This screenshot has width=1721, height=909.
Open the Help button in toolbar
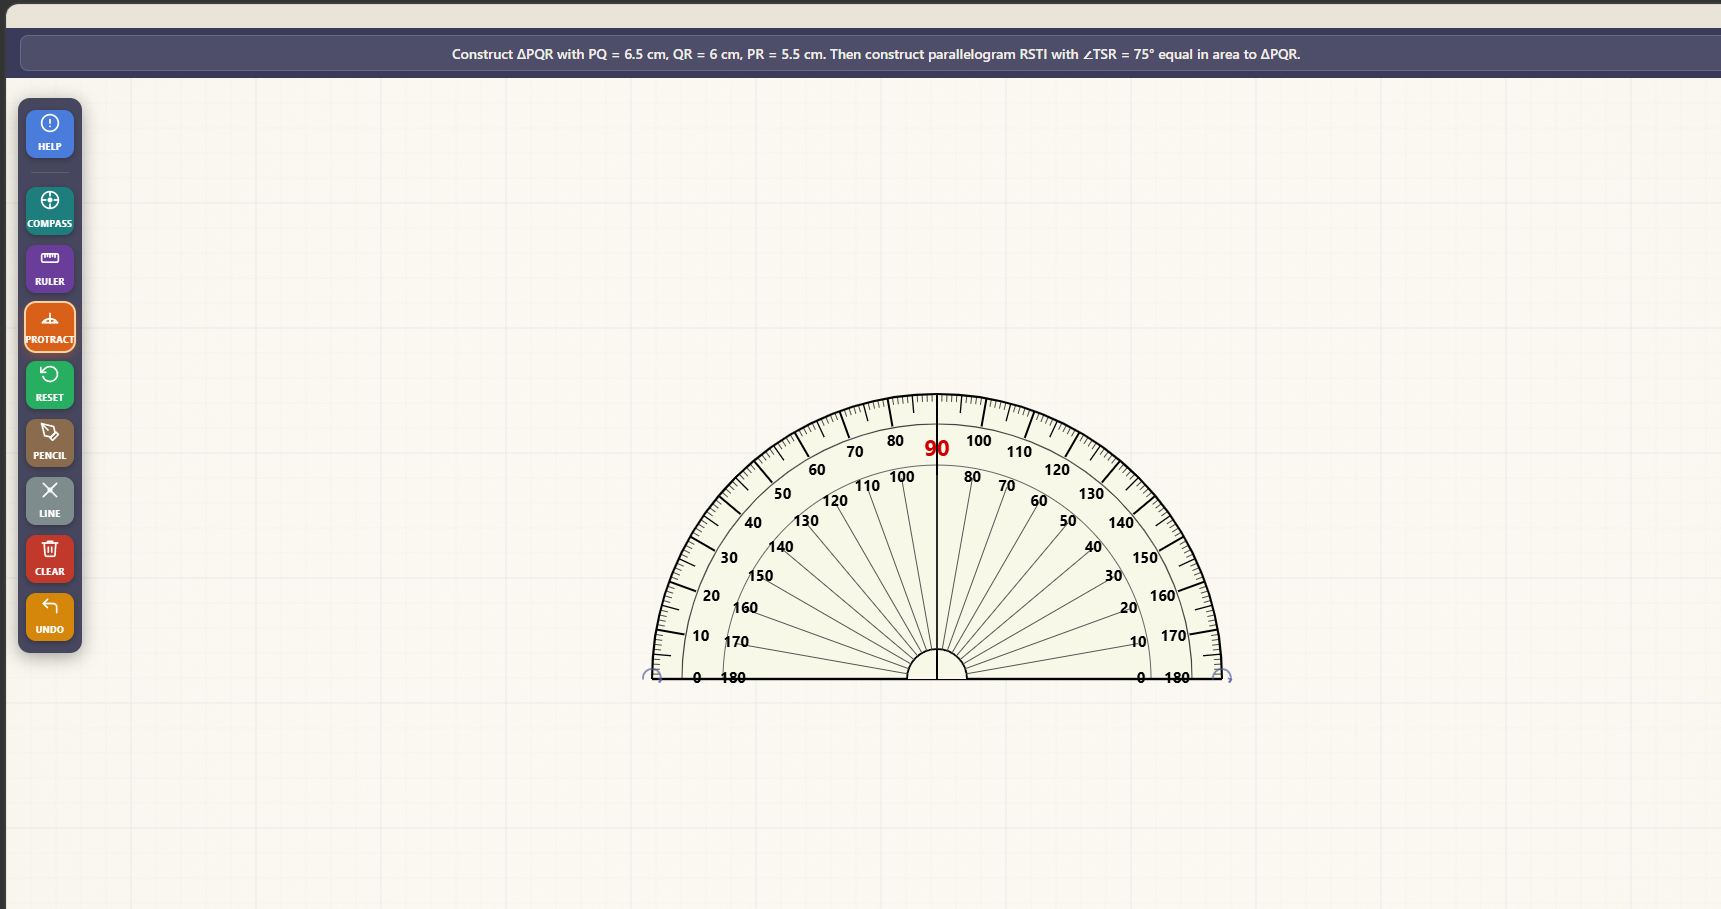[x=50, y=133]
